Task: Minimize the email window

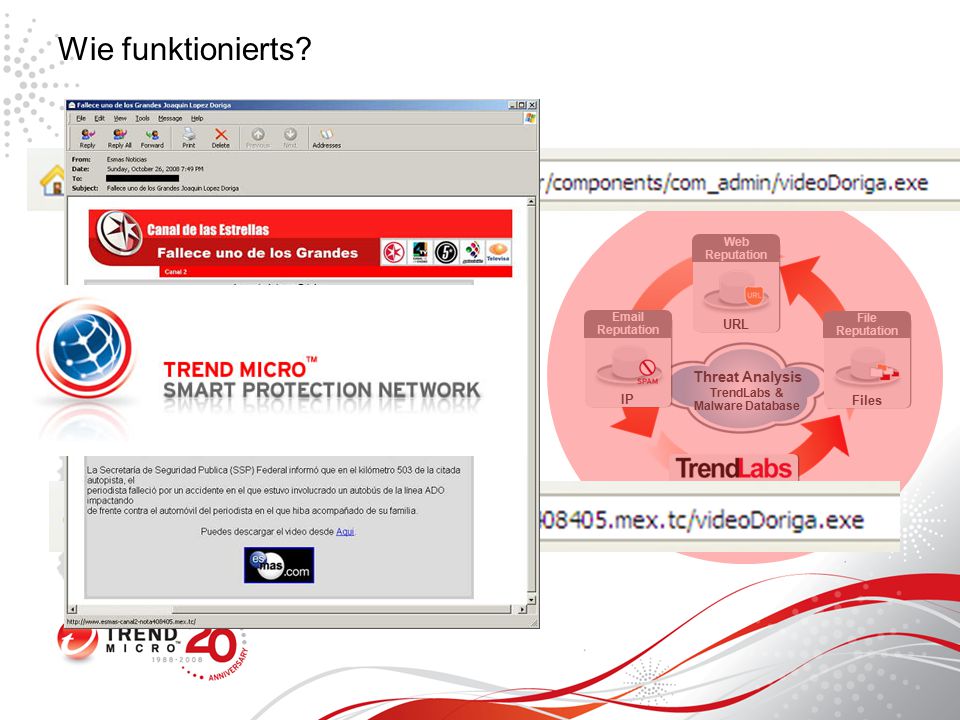Action: [512, 105]
